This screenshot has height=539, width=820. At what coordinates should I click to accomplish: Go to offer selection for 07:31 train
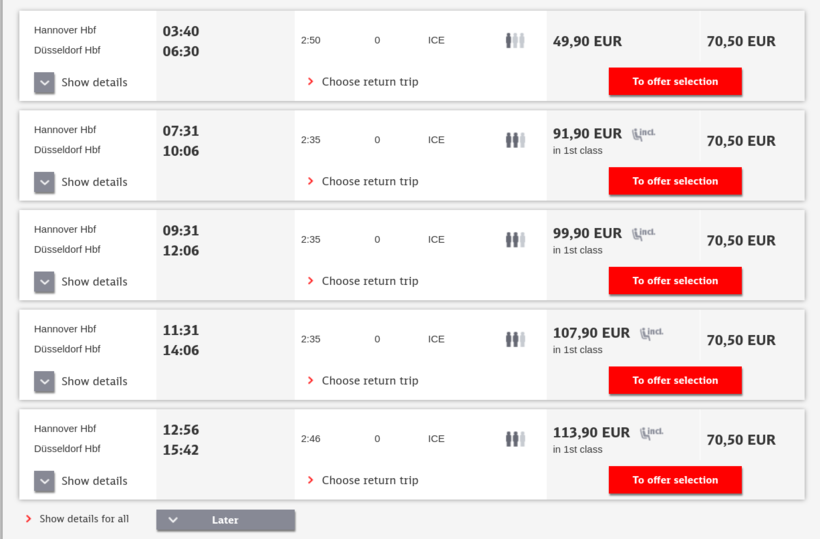[x=675, y=181]
